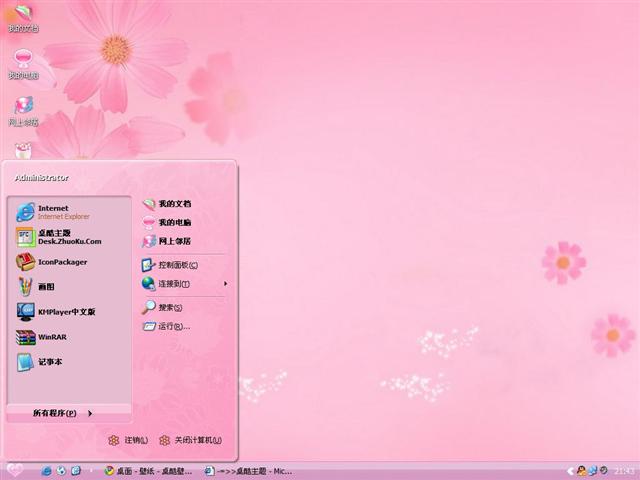The image size is (640, 480).
Task: Click 运行(R)... to open Run dialog
Action: point(173,326)
